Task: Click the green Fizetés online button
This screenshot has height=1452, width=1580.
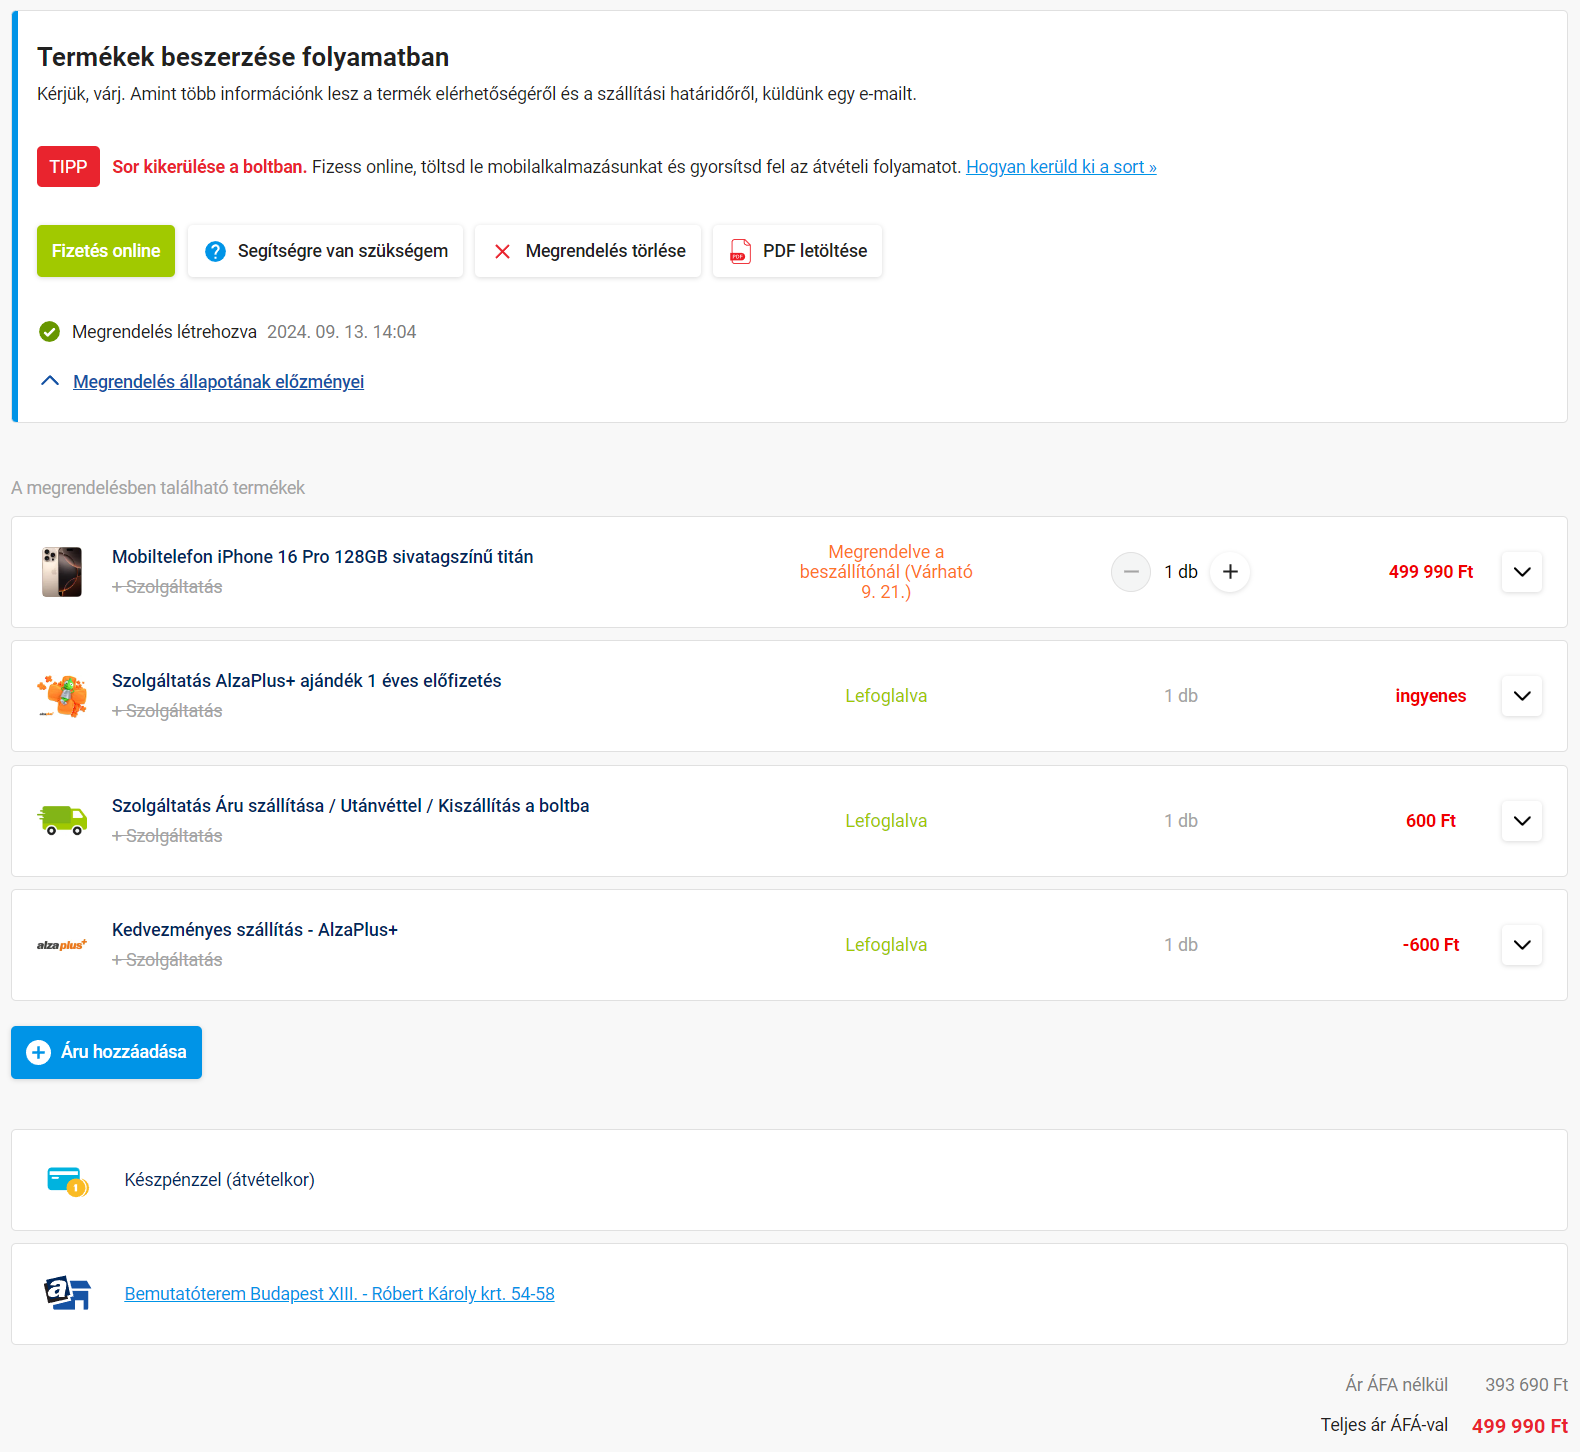Action: pos(106,251)
